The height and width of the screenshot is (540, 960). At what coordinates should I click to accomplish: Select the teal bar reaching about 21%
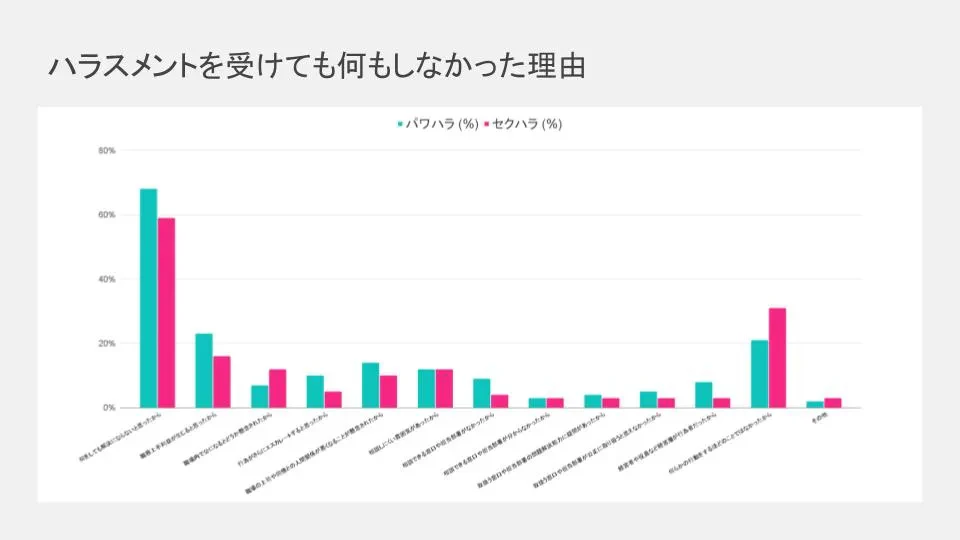[x=759, y=373]
